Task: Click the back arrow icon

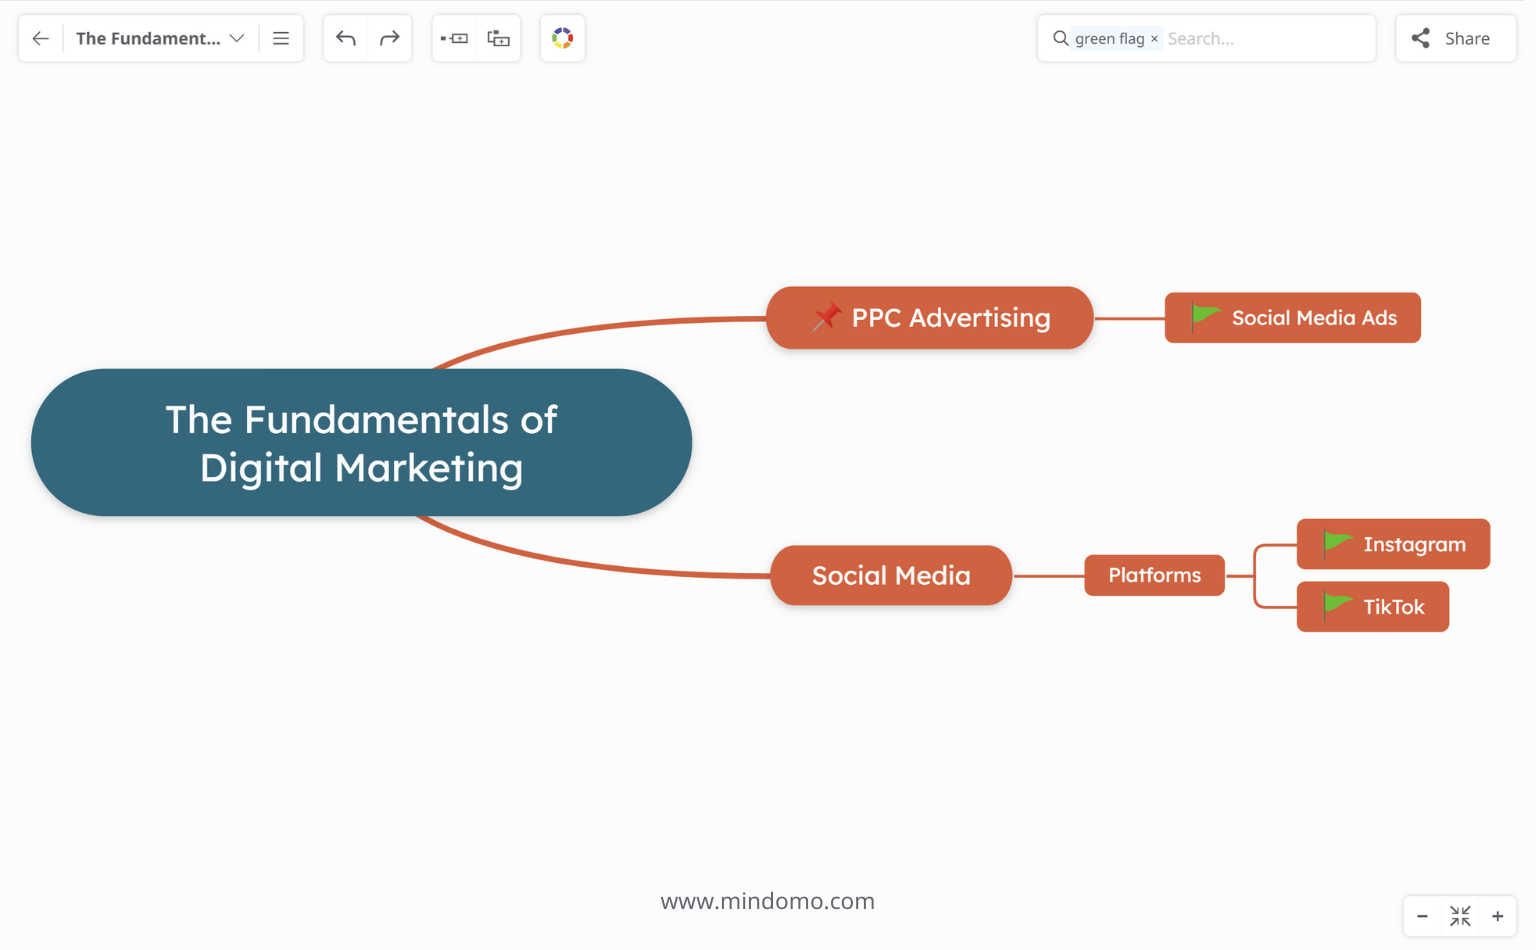Action: click(x=41, y=39)
